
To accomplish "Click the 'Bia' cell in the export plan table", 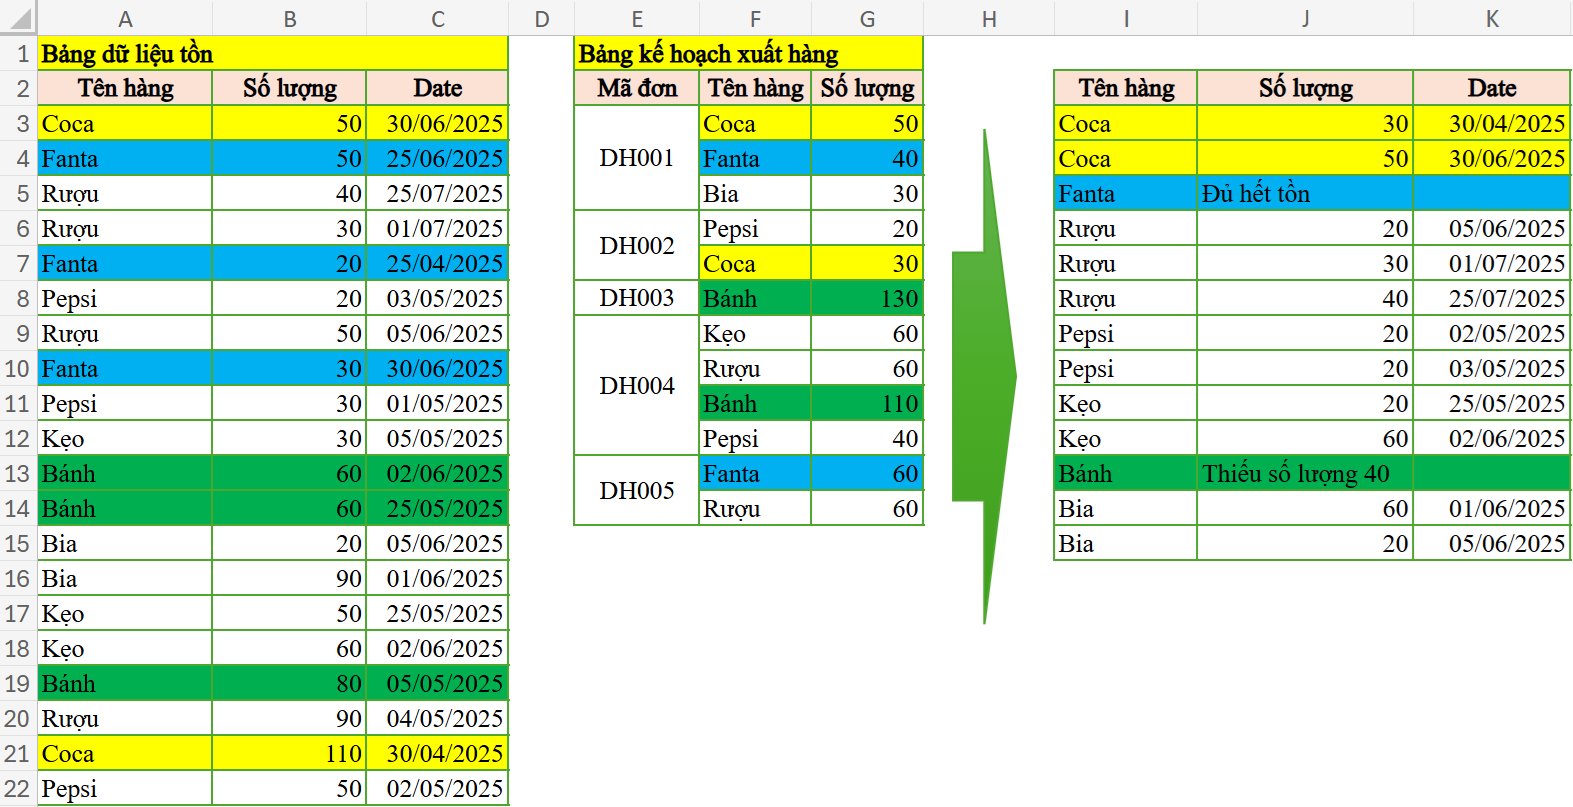I will (754, 193).
